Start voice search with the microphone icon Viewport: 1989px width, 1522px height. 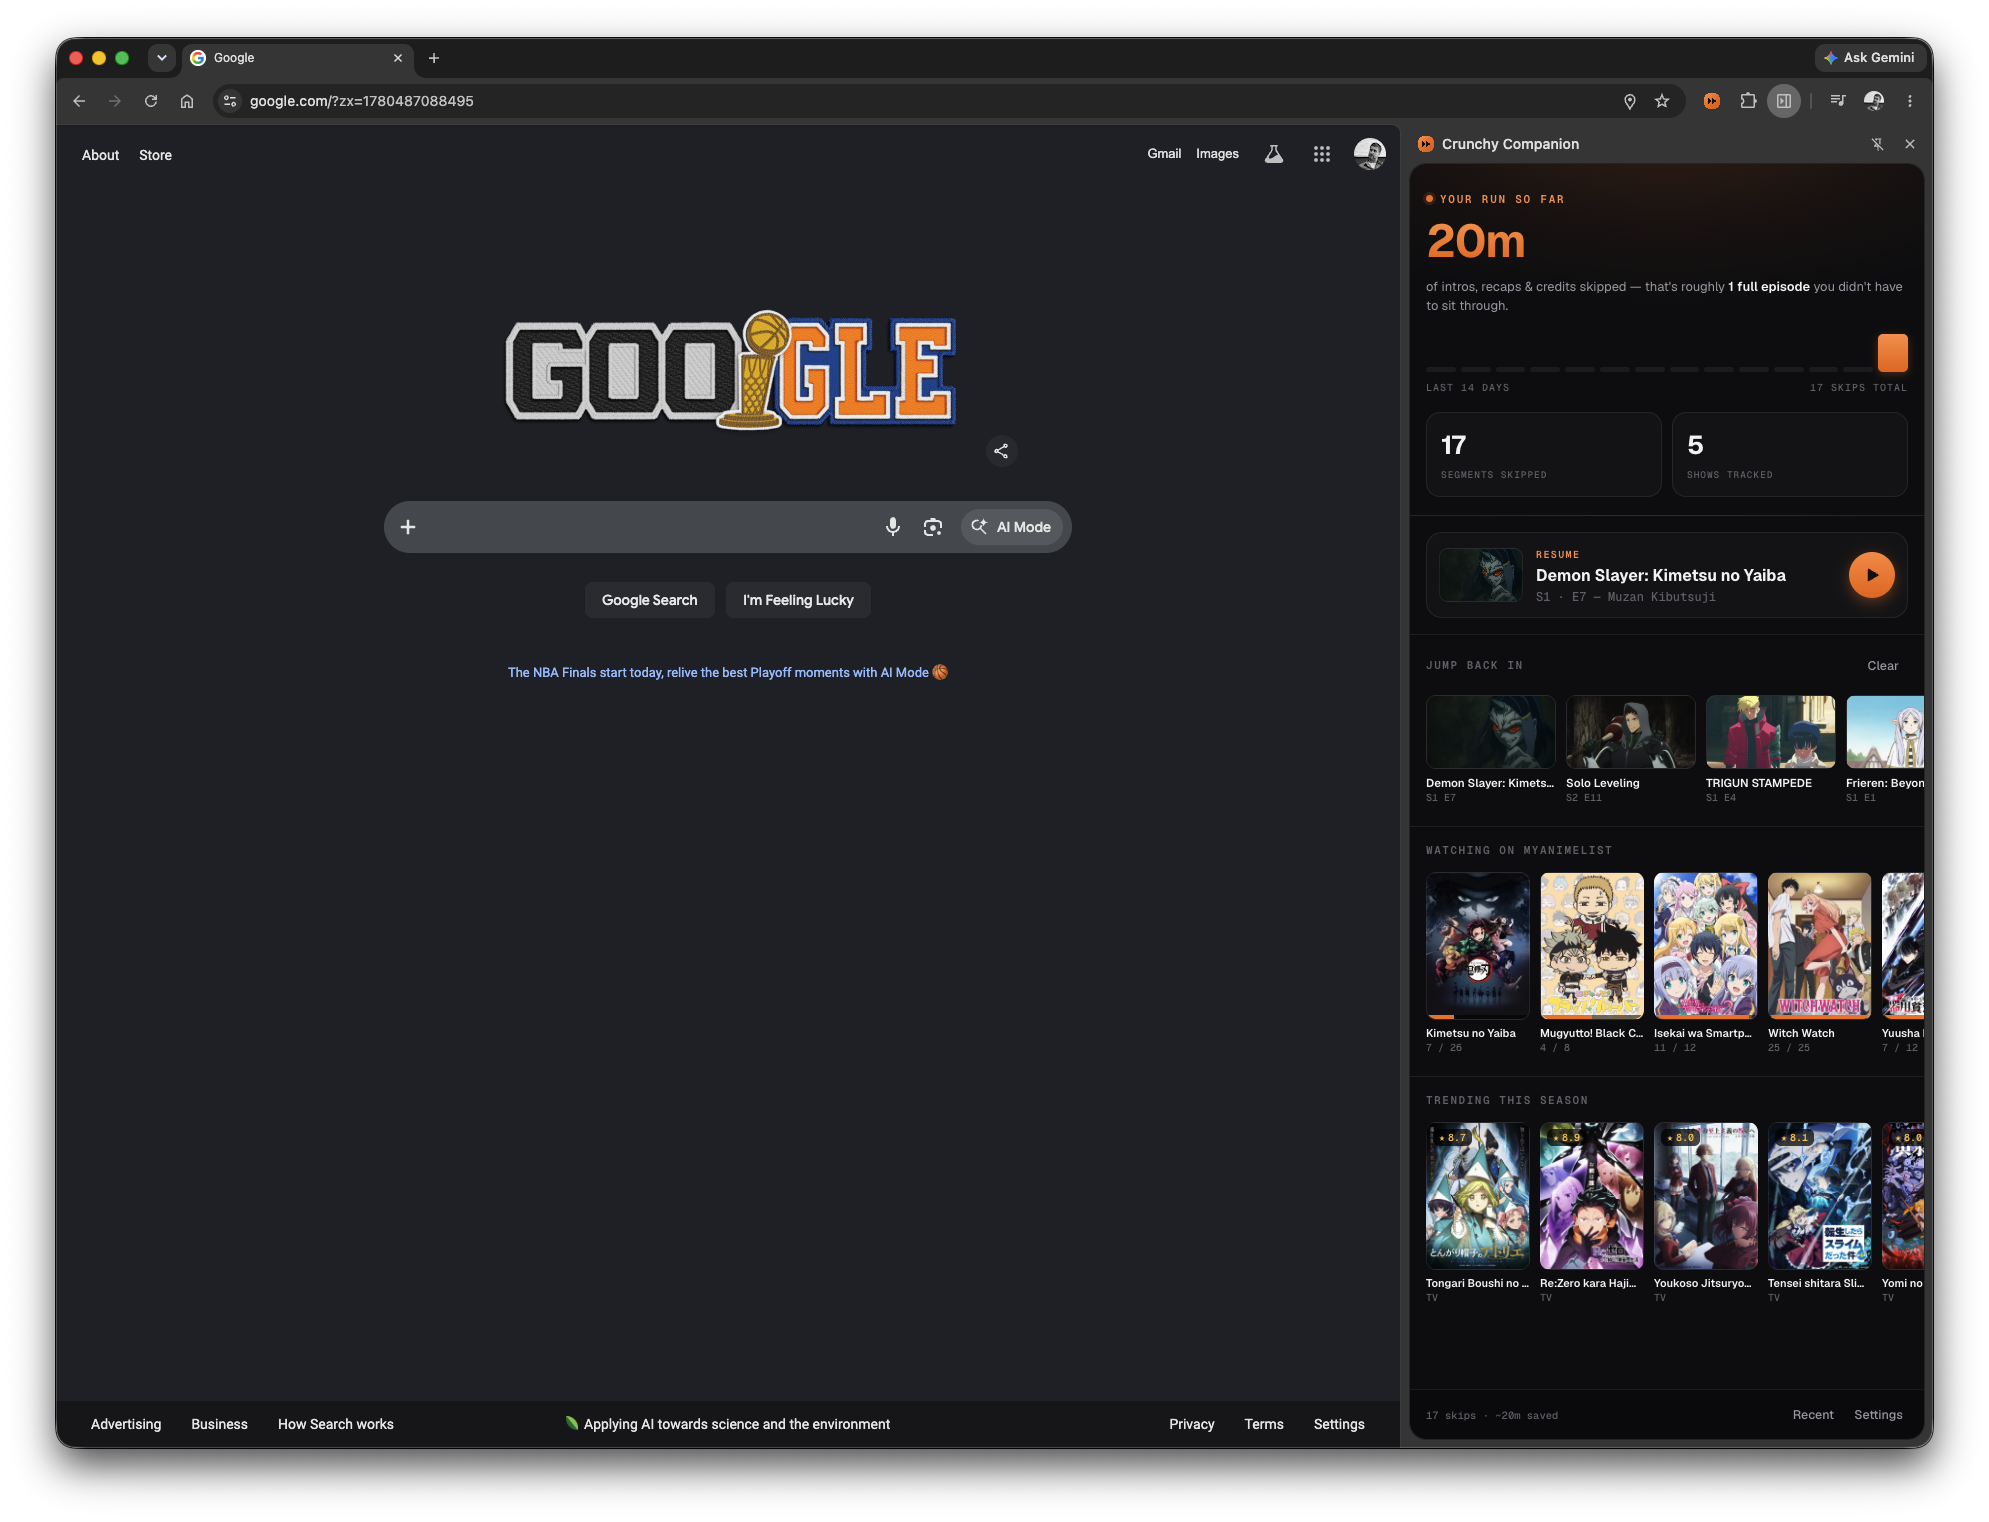click(893, 527)
